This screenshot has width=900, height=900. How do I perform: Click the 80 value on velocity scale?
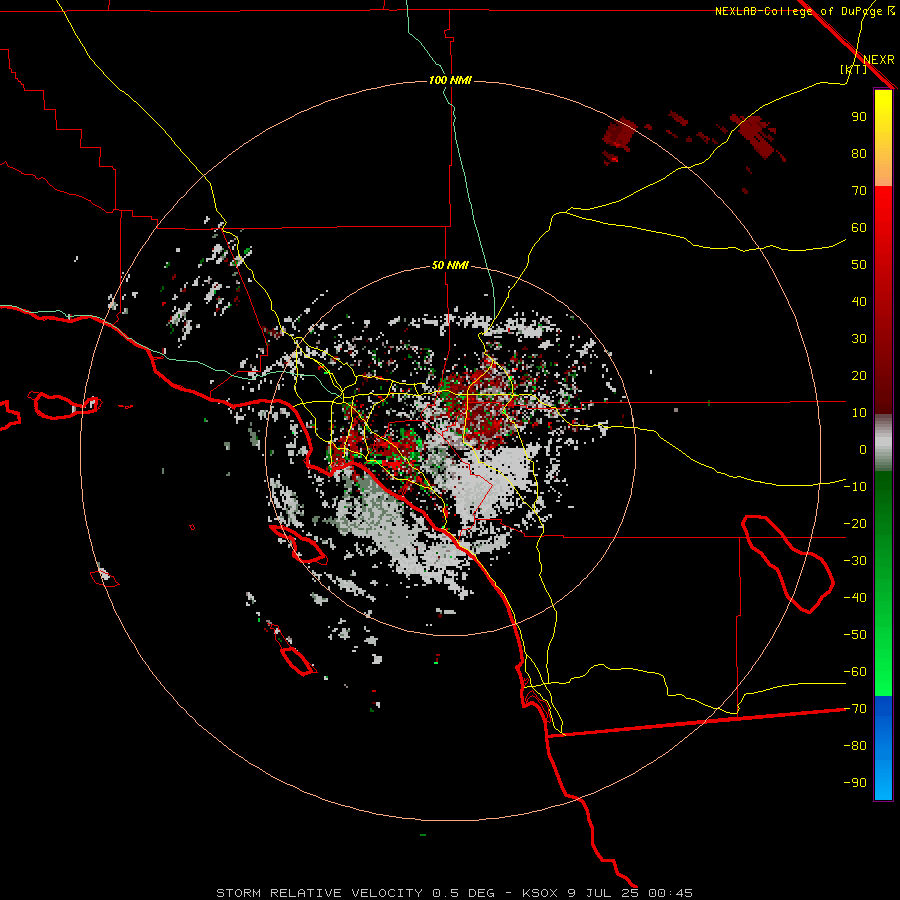859,154
